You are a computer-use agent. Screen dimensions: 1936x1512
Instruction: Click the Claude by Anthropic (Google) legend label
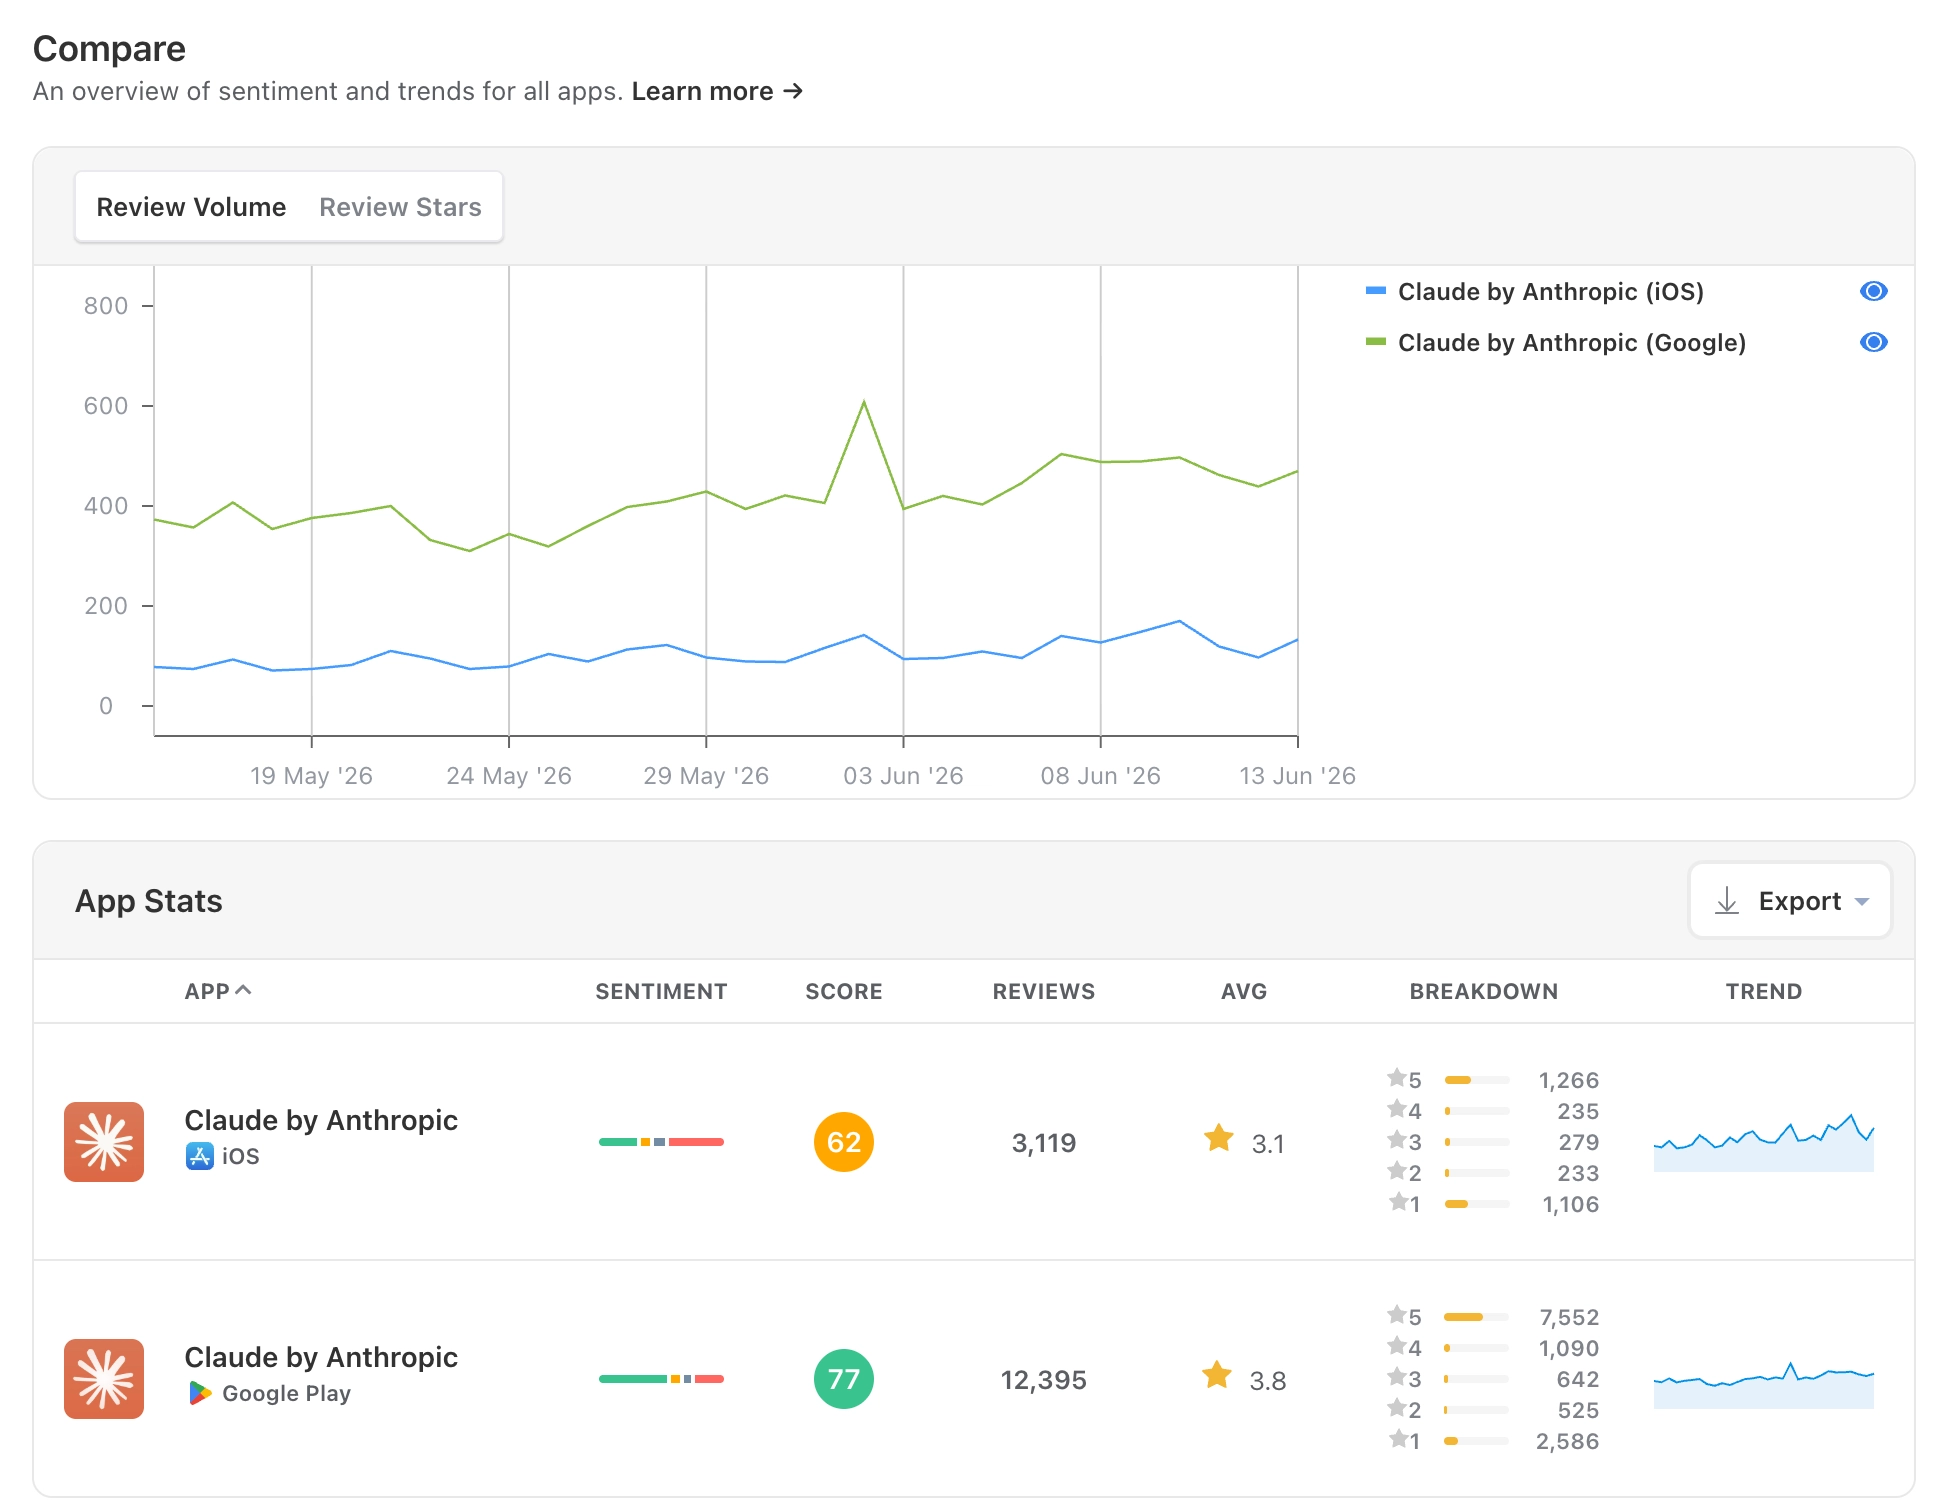click(1572, 343)
